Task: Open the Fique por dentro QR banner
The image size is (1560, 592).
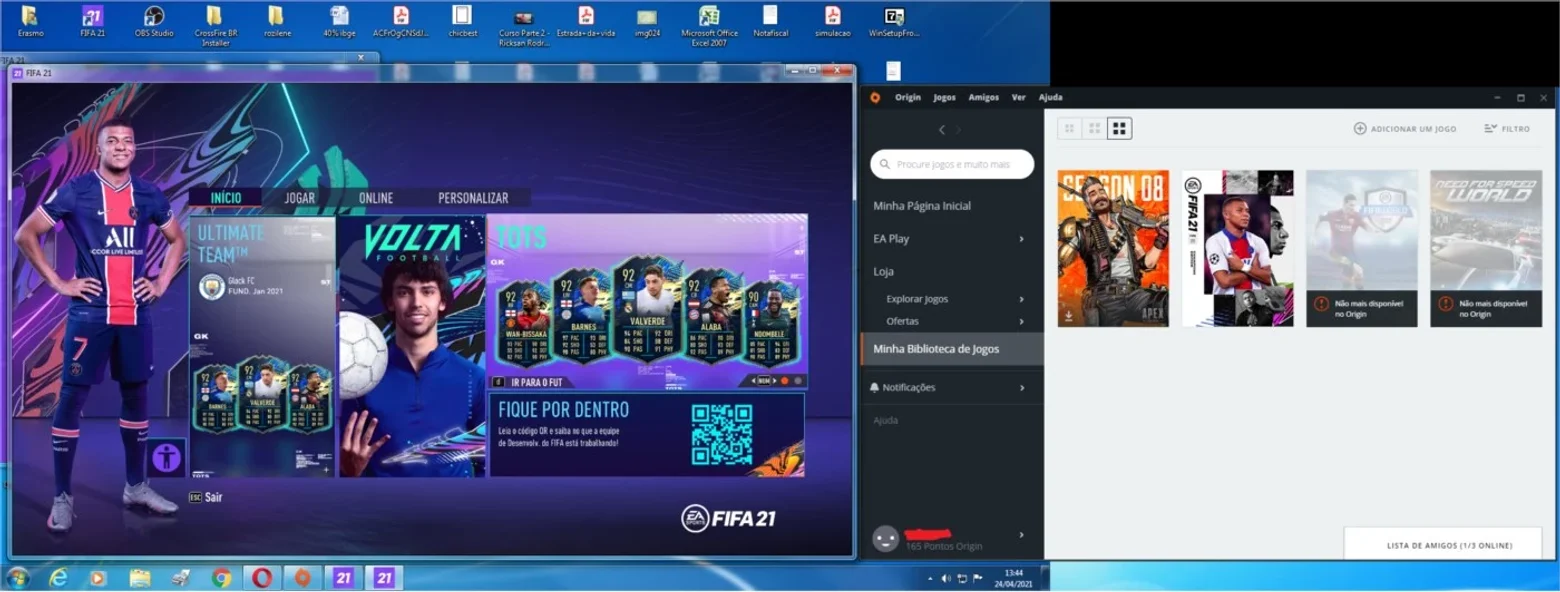Action: click(x=646, y=435)
